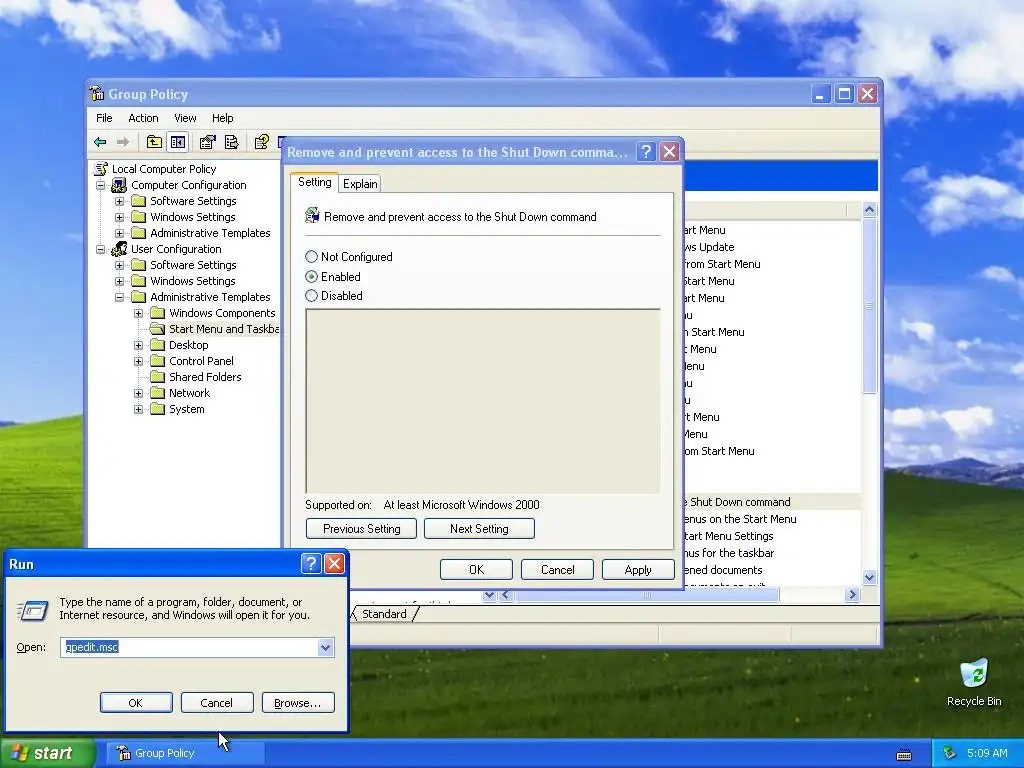This screenshot has width=1024, height=768.
Task: Switch to the Explain tab
Action: pos(360,184)
